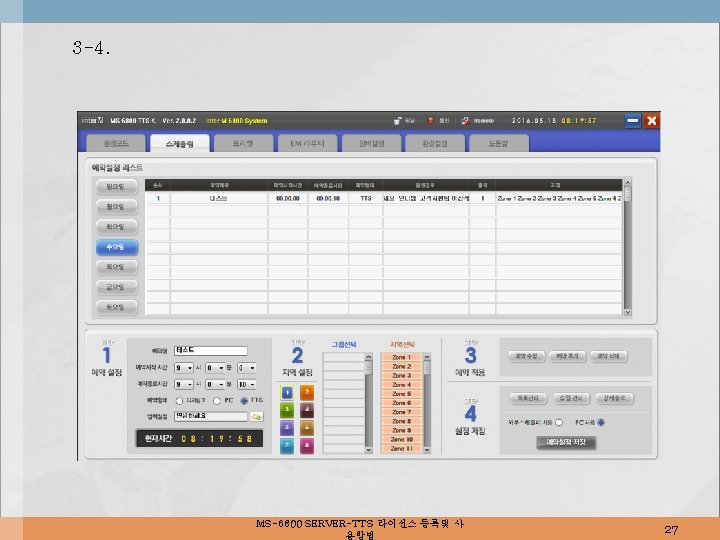Open the end time seconds dropdown showing 10

coord(247,384)
